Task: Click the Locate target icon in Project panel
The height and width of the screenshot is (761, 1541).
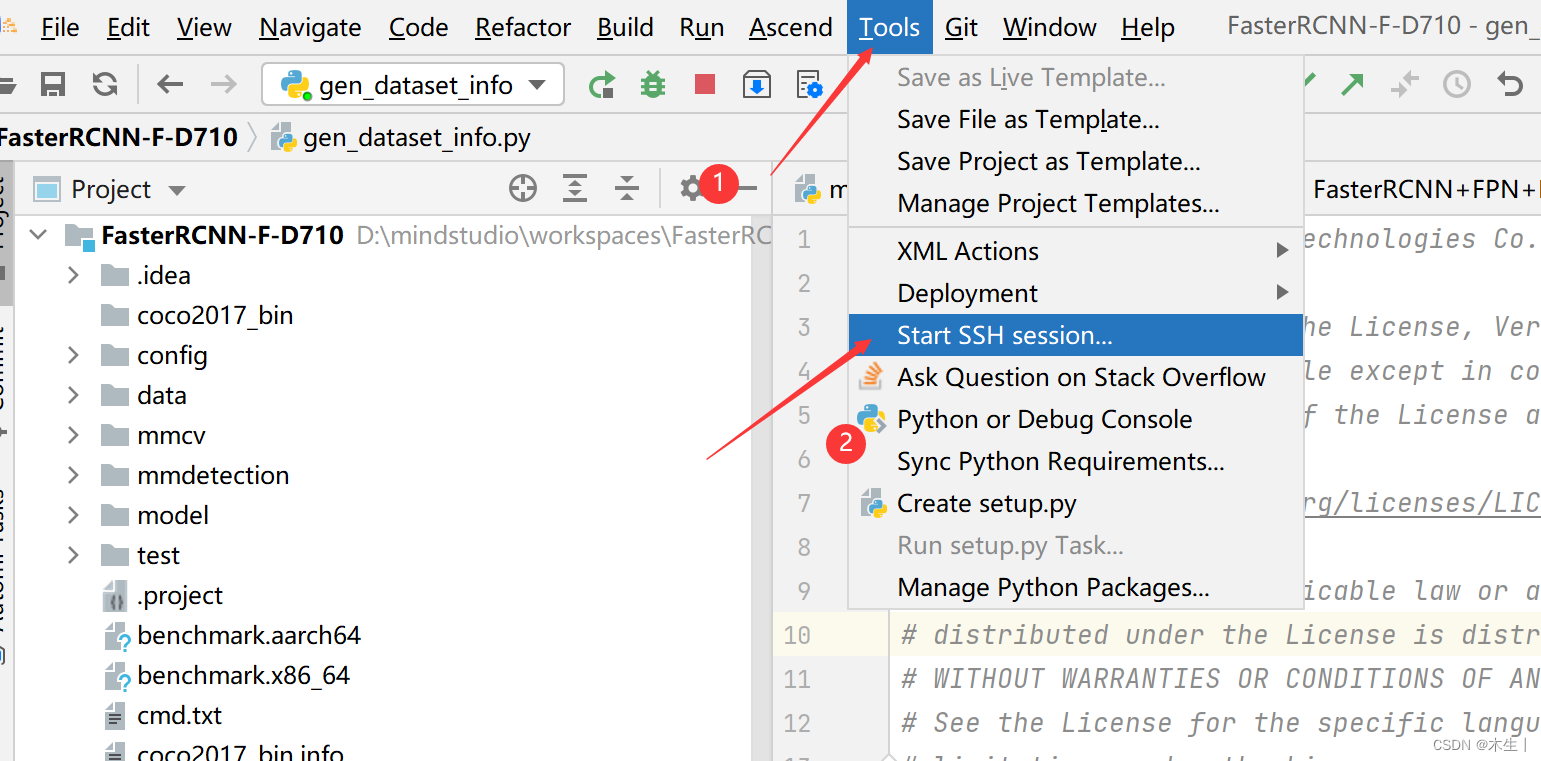Action: click(523, 189)
